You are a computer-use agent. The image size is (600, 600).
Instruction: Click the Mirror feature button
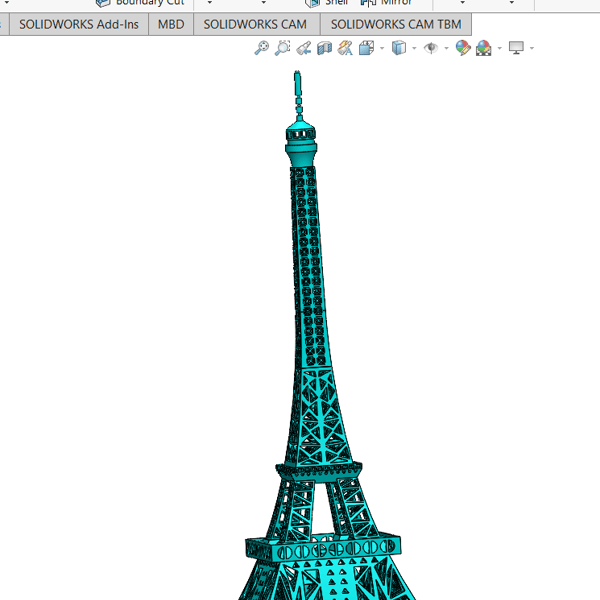pos(386,3)
